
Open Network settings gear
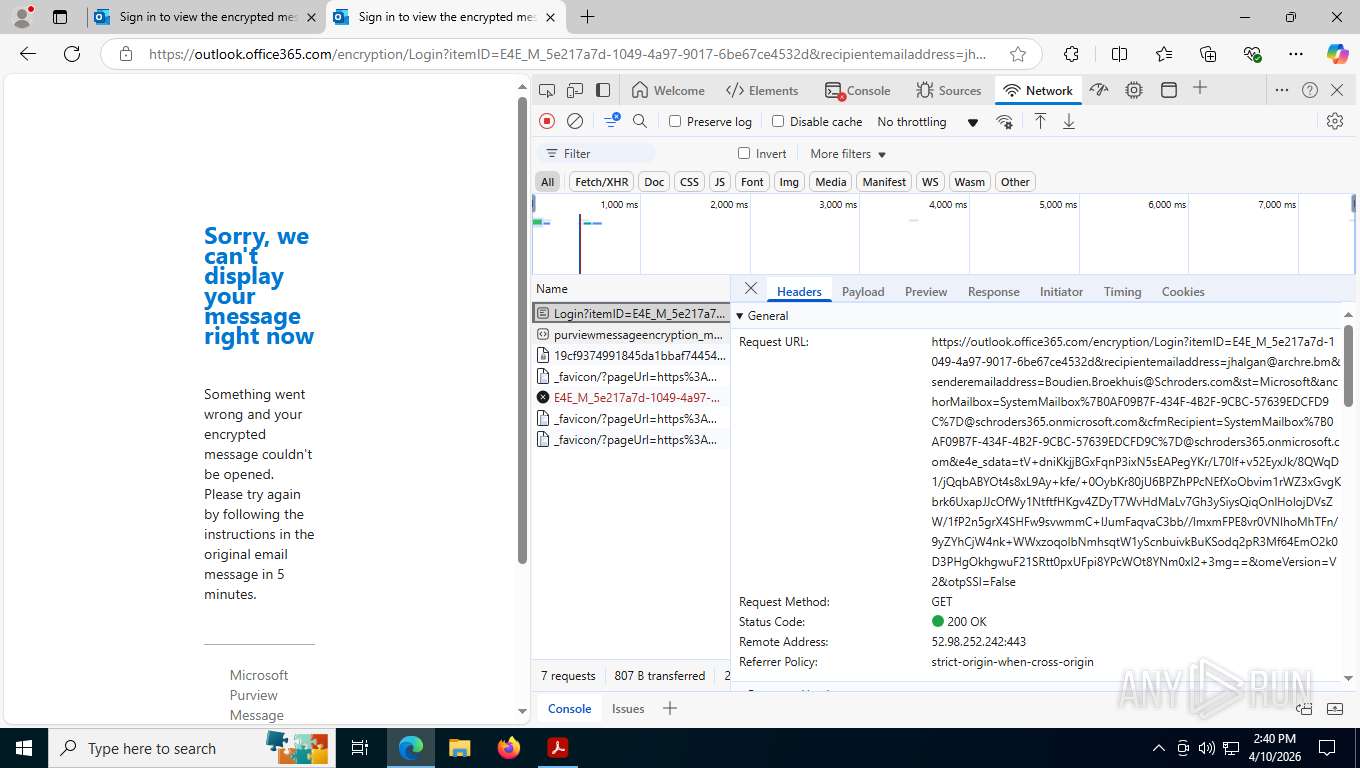[1335, 121]
